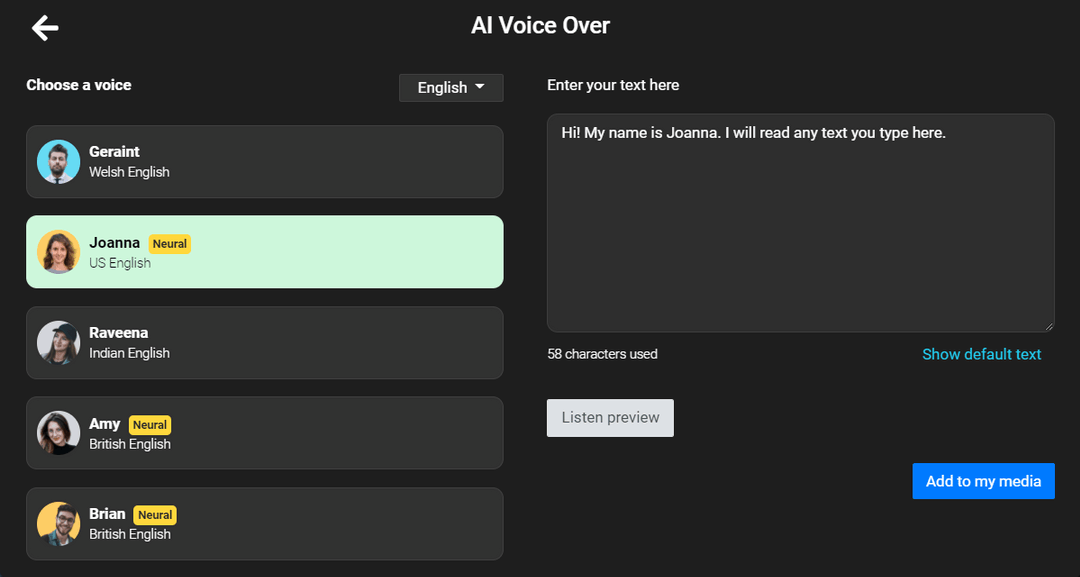Click inside the text entry box

tap(799, 222)
